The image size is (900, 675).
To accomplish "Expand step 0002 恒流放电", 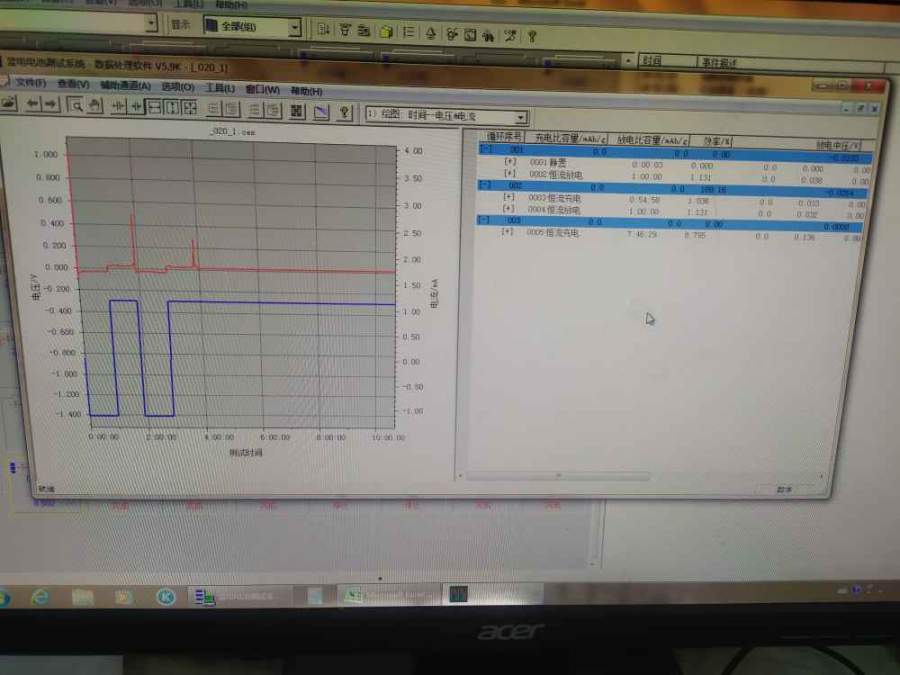I will pyautogui.click(x=509, y=173).
